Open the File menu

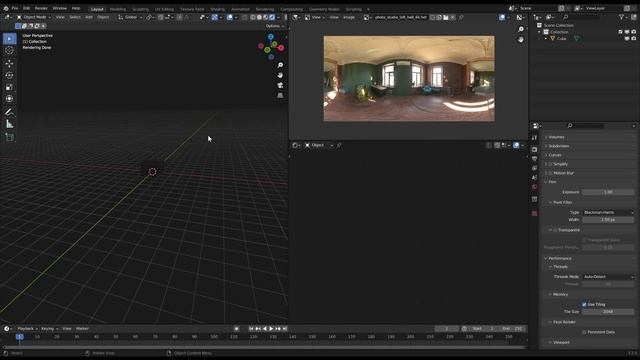click(x=15, y=8)
